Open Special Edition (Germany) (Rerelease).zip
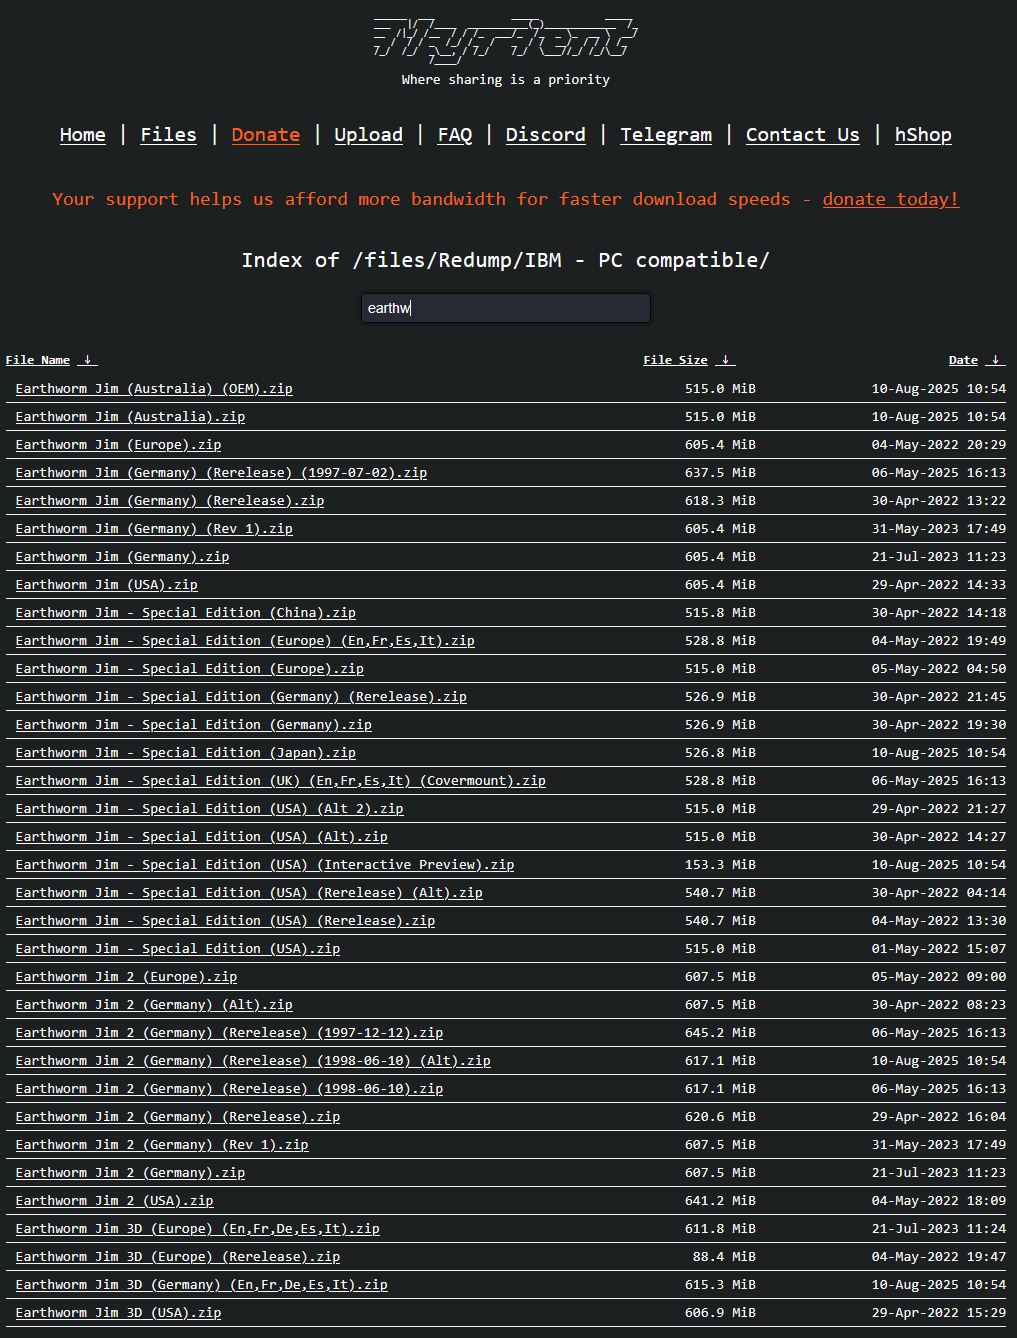Image resolution: width=1017 pixels, height=1338 pixels. tap(241, 697)
